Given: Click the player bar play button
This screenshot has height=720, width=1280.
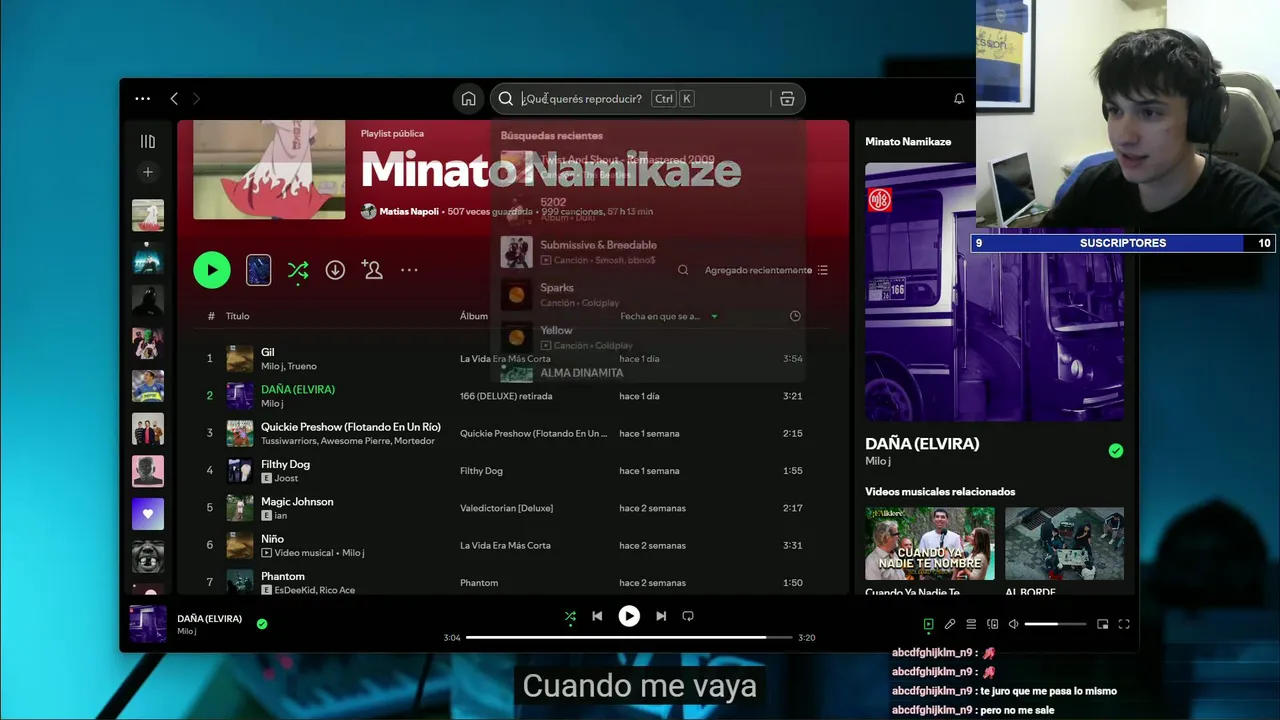Looking at the screenshot, I should pyautogui.click(x=629, y=616).
